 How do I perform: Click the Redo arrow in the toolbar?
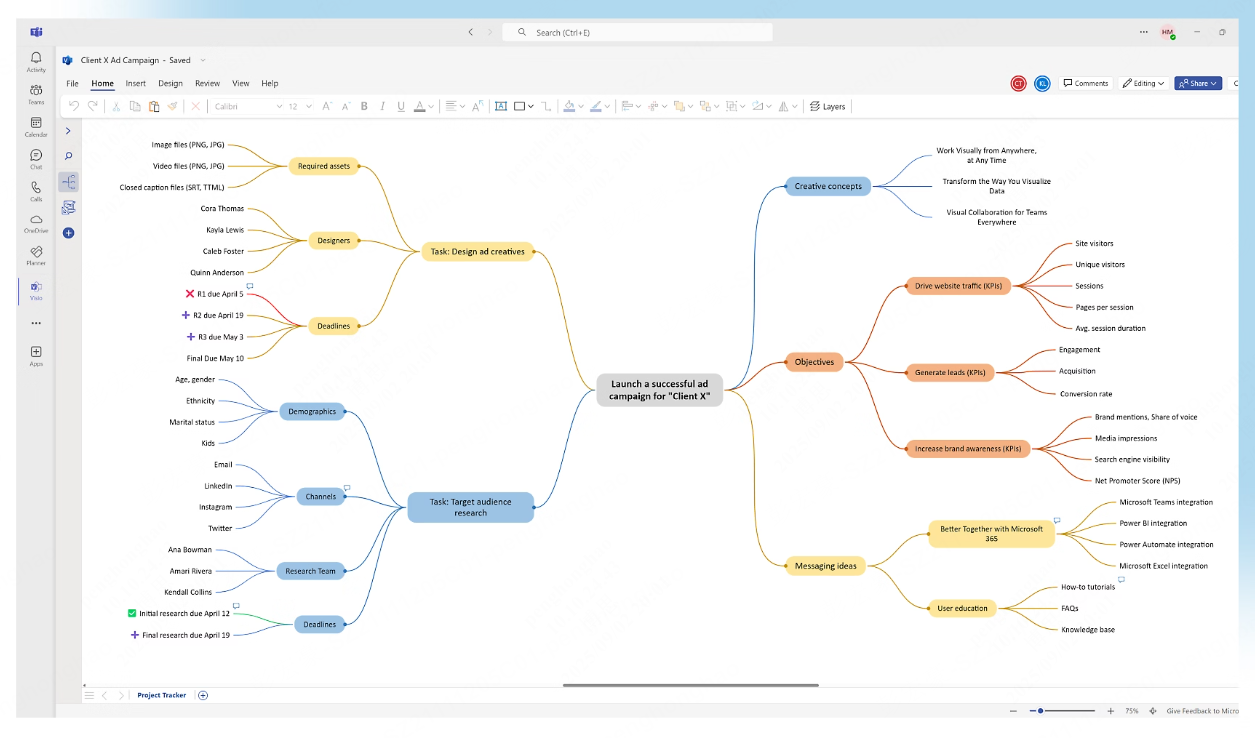coord(93,106)
